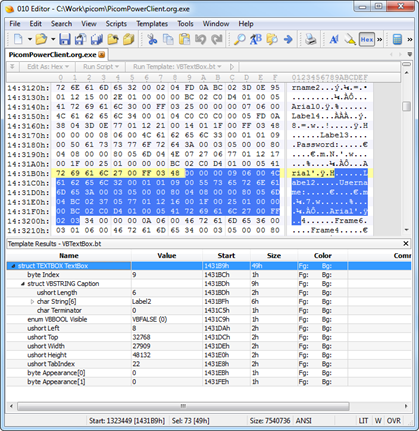Toggle the Hex view button
419x431 pixels.
click(x=367, y=39)
